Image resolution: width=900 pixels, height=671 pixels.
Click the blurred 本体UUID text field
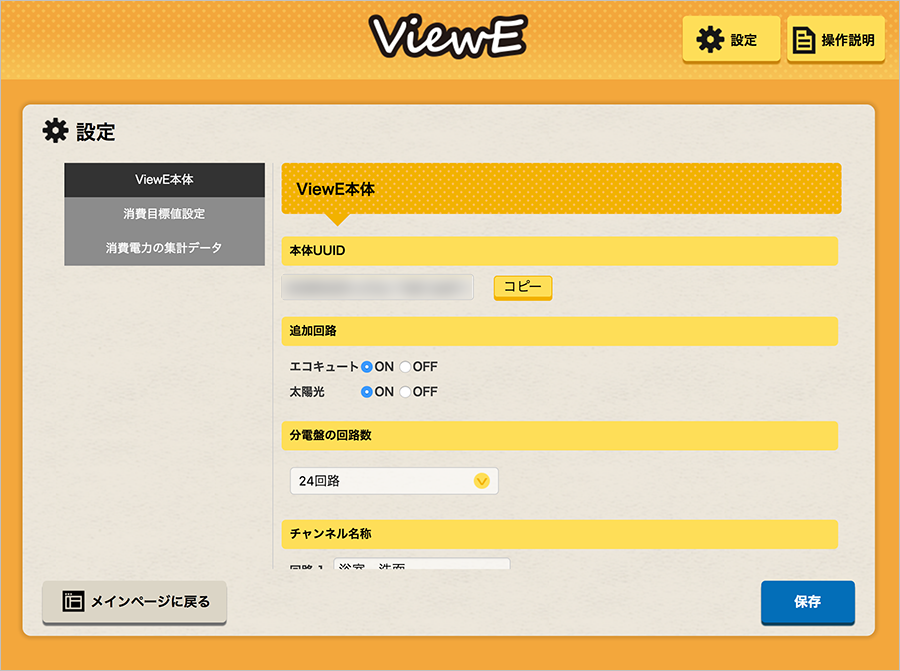coord(378,287)
